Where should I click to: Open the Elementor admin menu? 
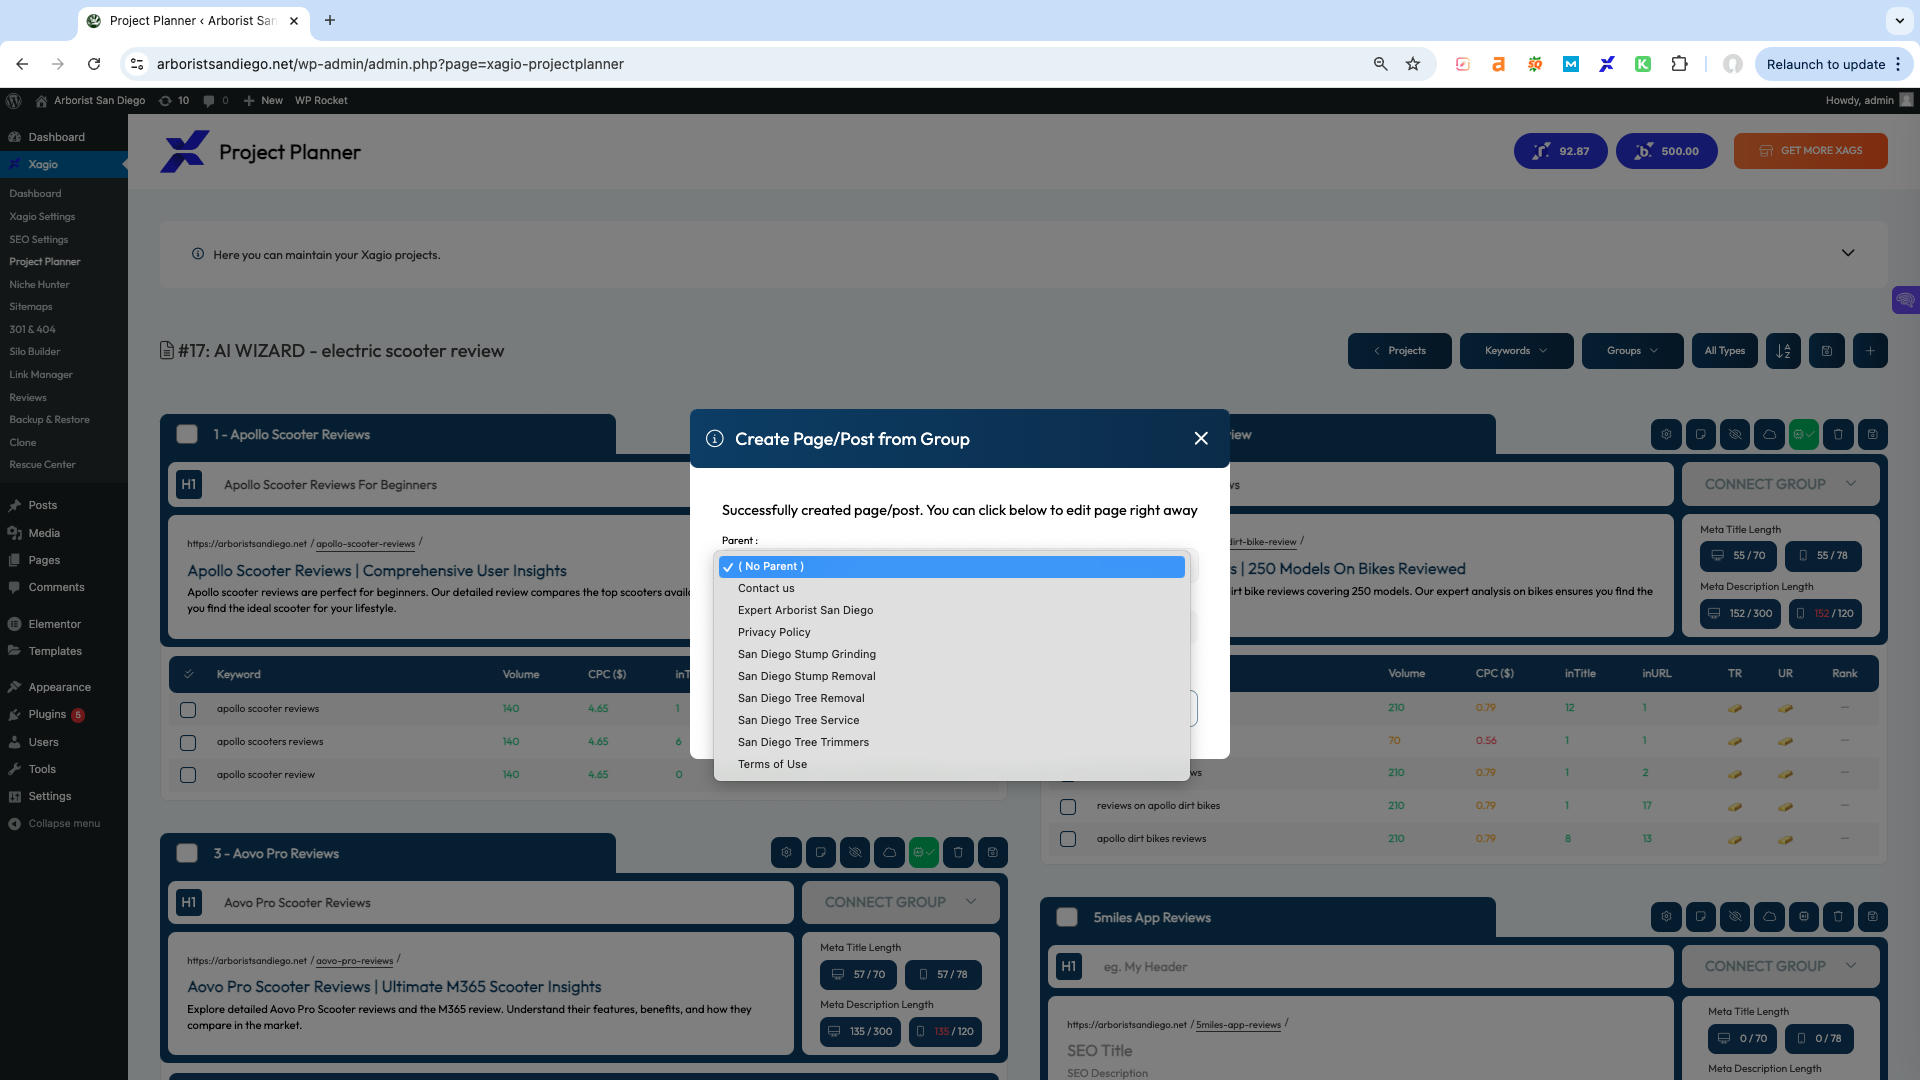tap(54, 624)
